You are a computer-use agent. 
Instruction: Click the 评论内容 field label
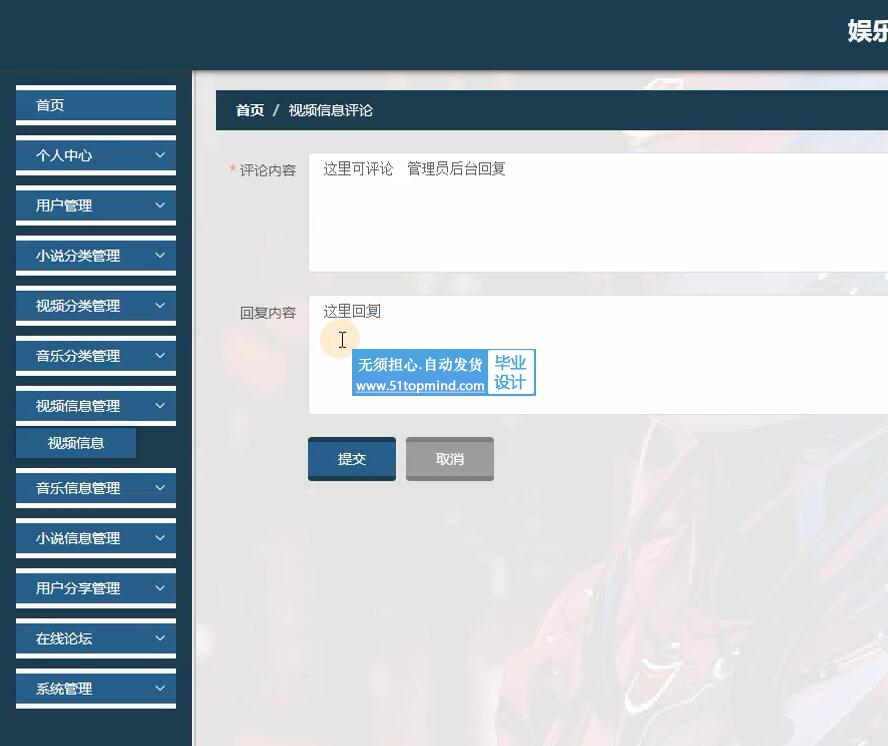pyautogui.click(x=267, y=170)
